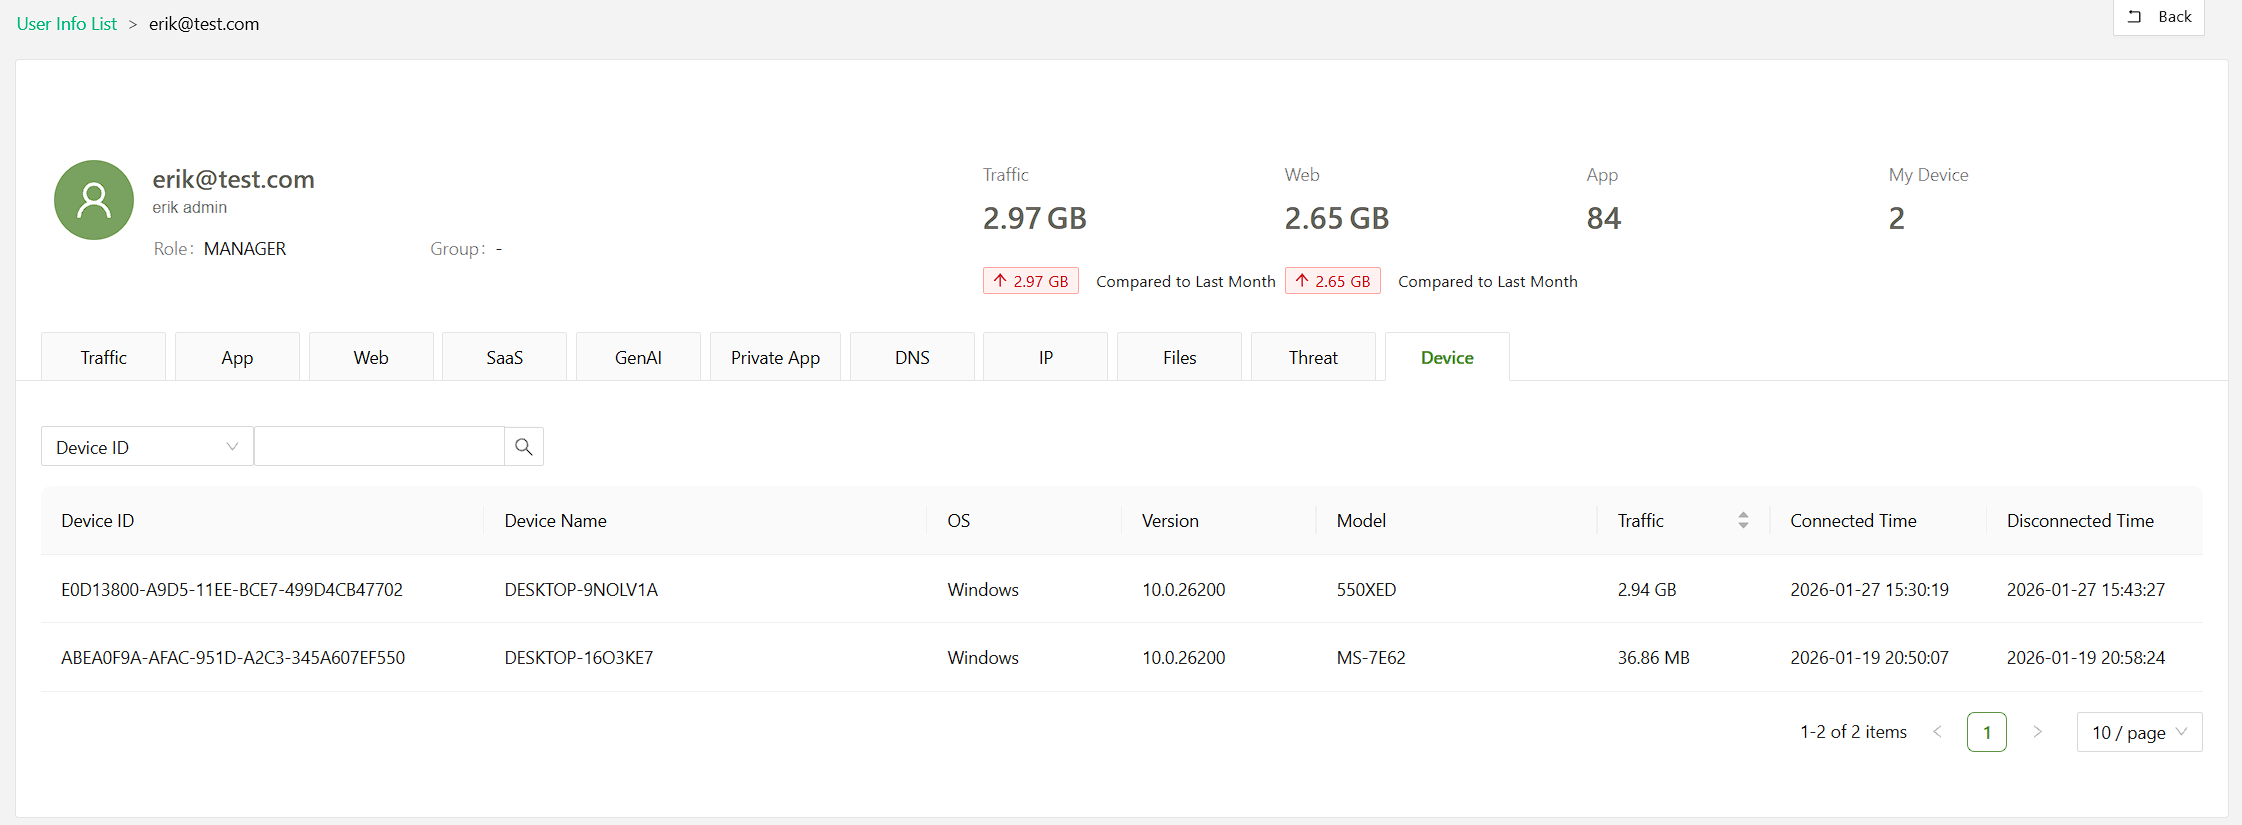The height and width of the screenshot is (825, 2242).
Task: Click the 2.97 GB traffic increase badge
Action: click(1030, 281)
